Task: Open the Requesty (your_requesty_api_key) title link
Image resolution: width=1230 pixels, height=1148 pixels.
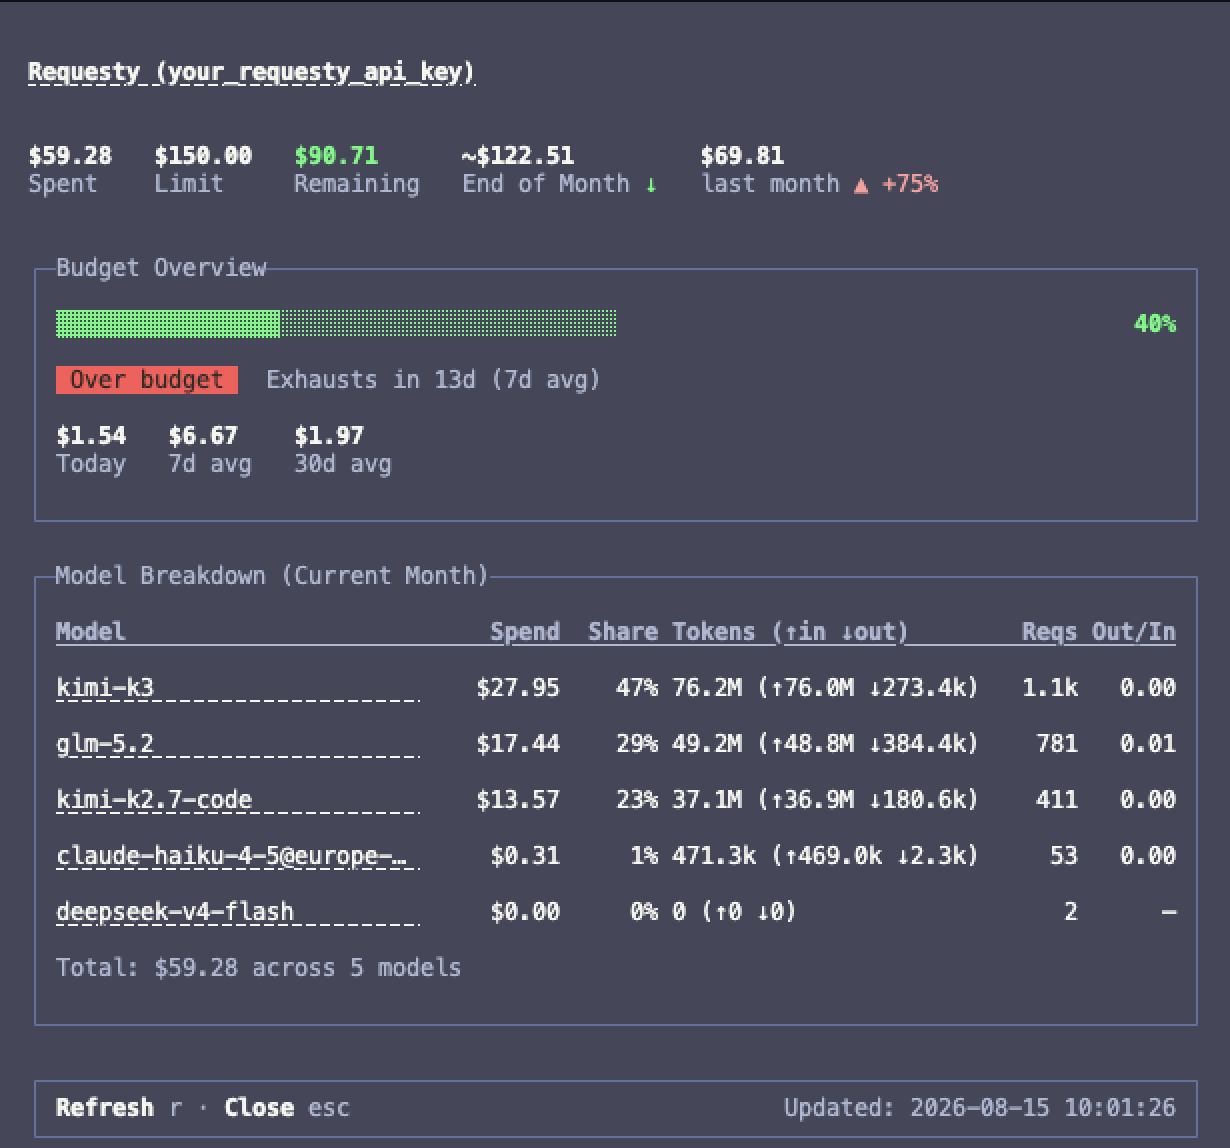Action: [x=251, y=72]
